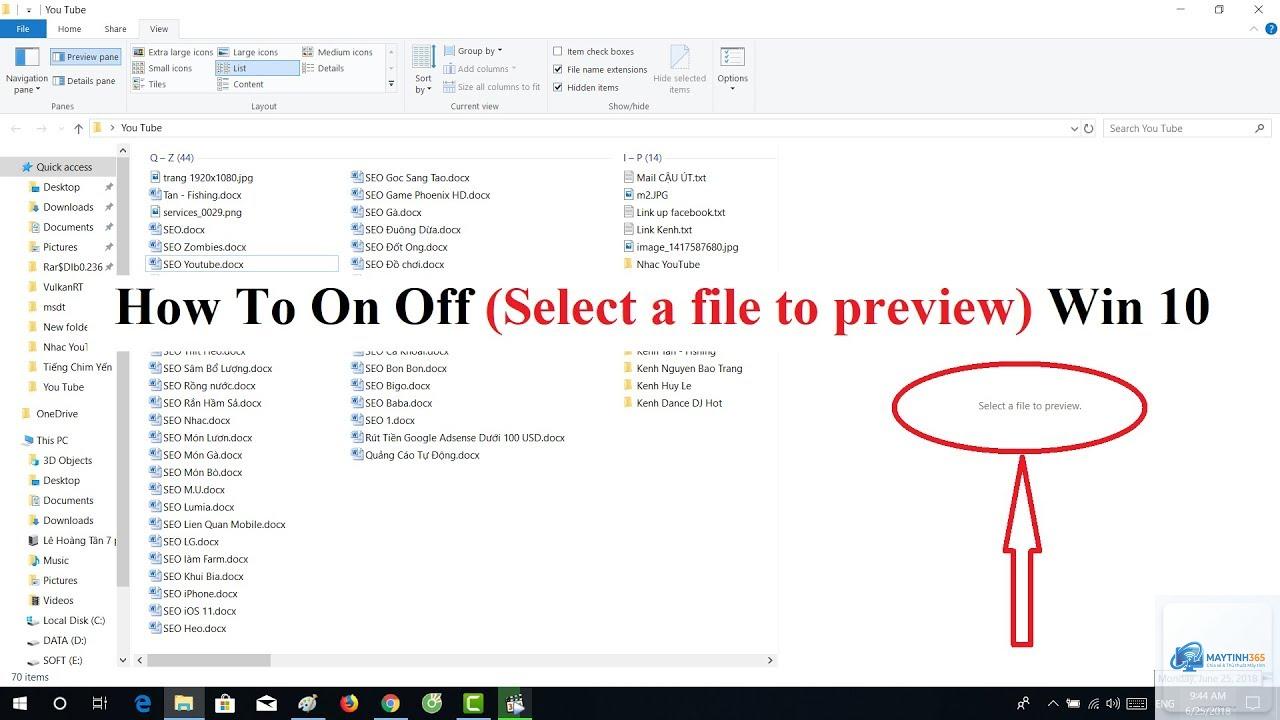
Task: Toggle the Details pane button
Action: [84, 81]
